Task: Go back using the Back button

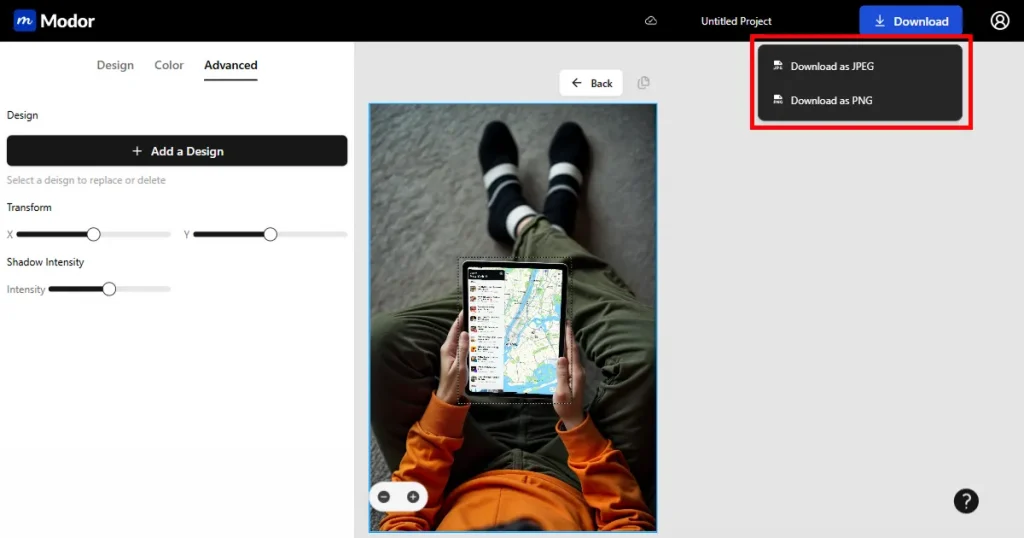Action: (x=591, y=83)
